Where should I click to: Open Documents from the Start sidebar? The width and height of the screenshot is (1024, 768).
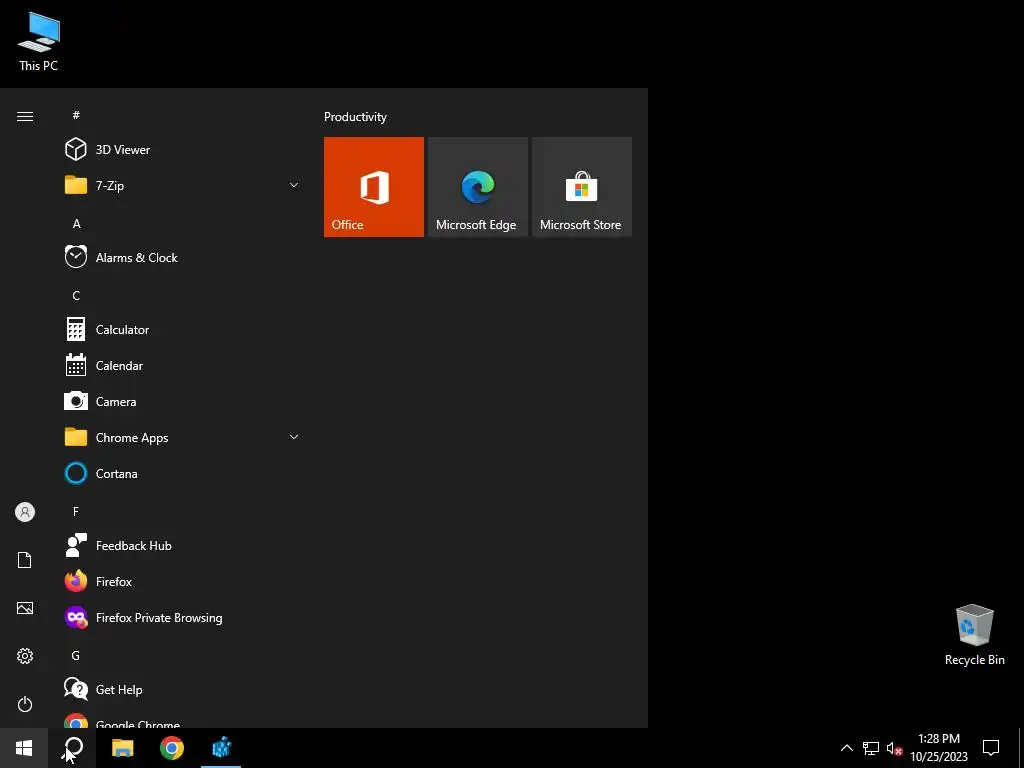pyautogui.click(x=25, y=560)
